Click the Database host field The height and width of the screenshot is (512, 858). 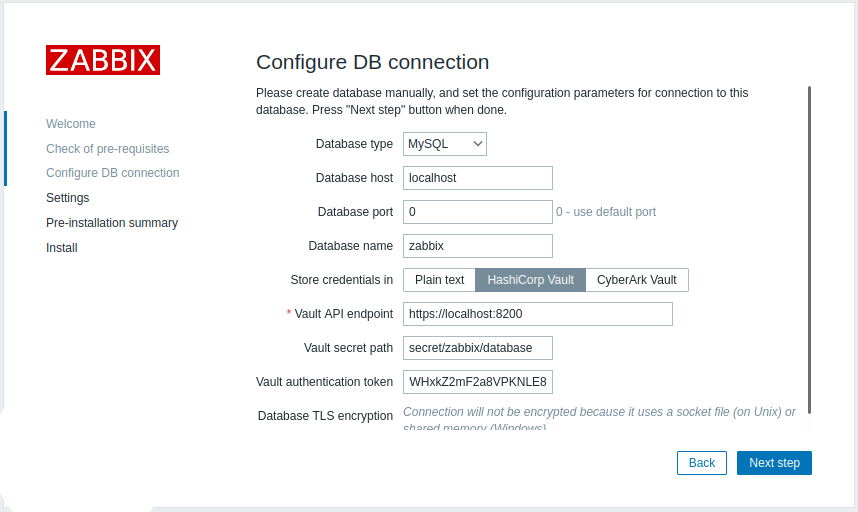click(x=478, y=178)
